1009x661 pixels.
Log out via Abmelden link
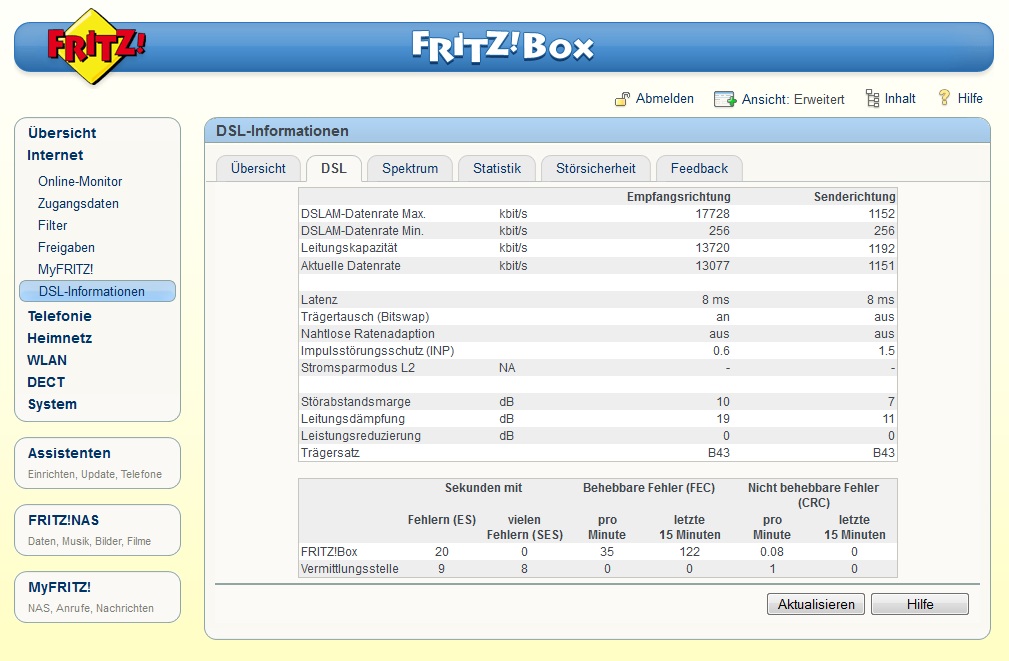point(665,98)
